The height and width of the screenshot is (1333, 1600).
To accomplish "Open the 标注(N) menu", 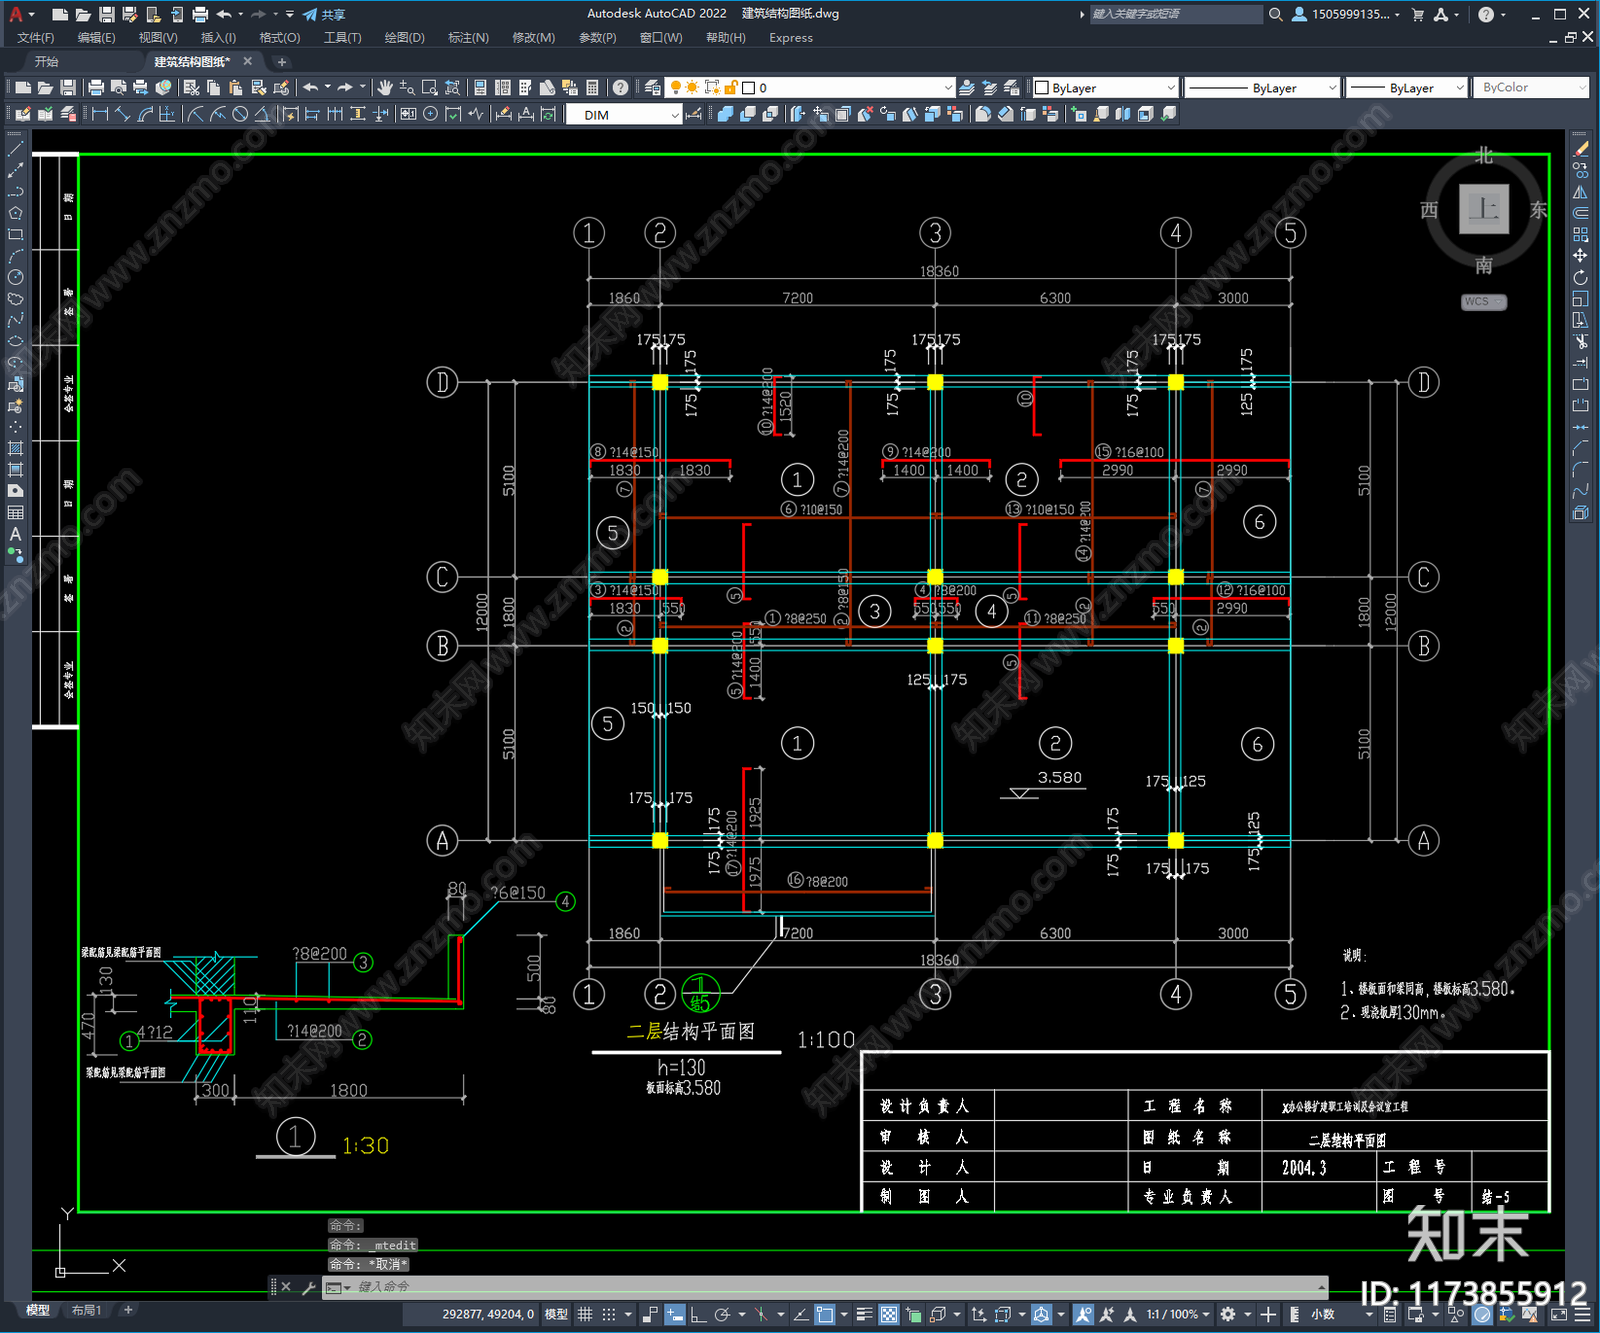I will pyautogui.click(x=468, y=38).
